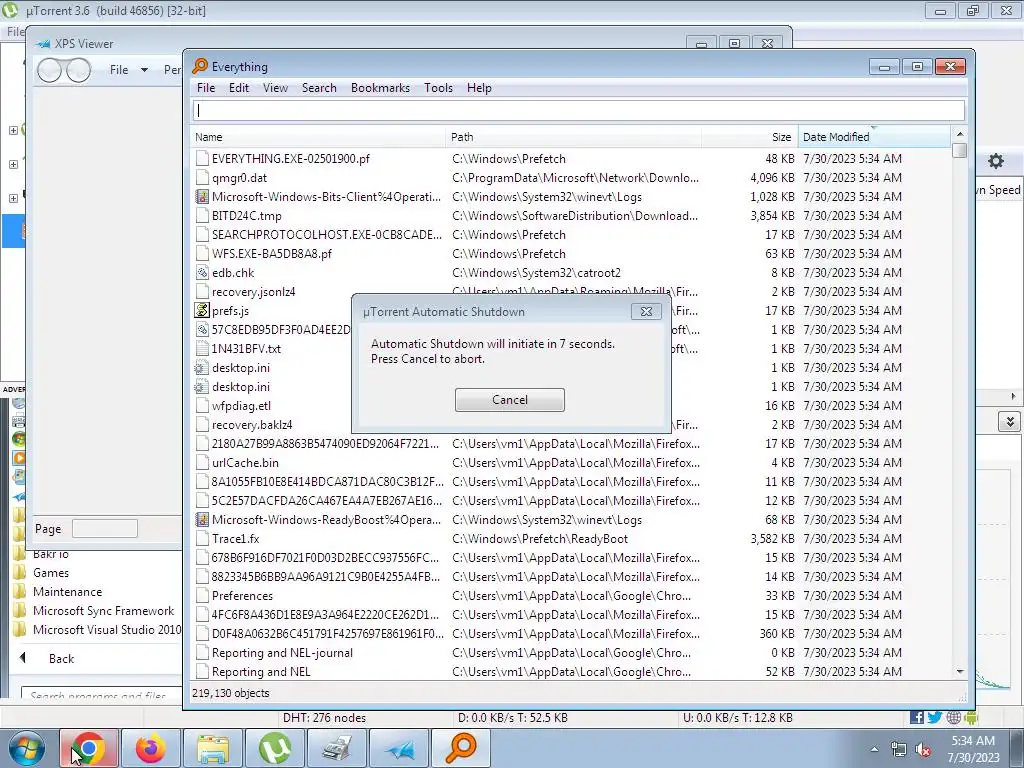Click the first desktop.ini gear icon
The width and height of the screenshot is (1024, 768).
[x=202, y=368]
